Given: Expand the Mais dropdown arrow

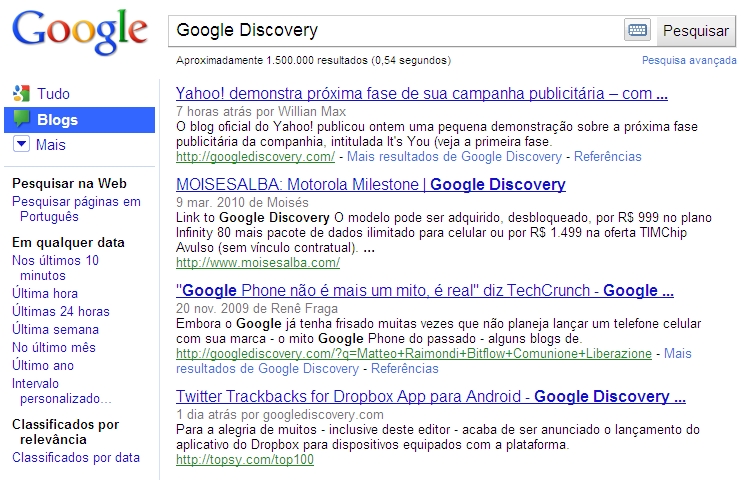Looking at the screenshot, I should pyautogui.click(x=21, y=145).
